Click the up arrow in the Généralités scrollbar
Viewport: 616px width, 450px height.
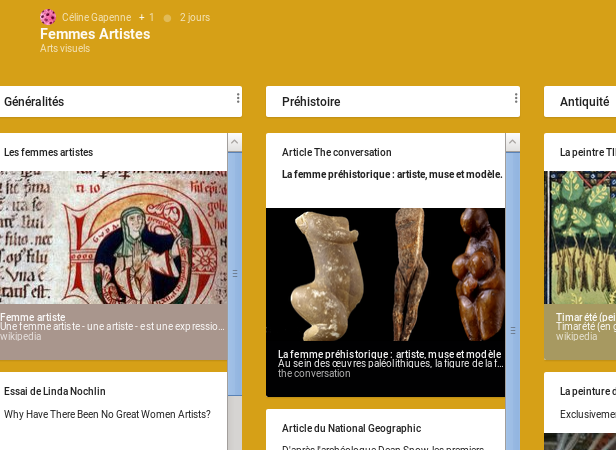(235, 142)
